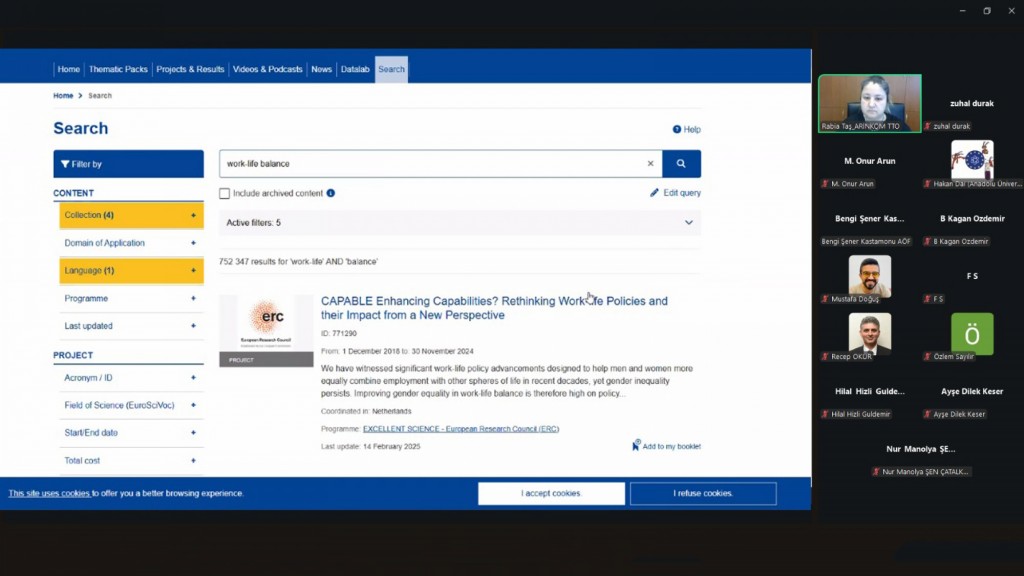Expand the Programme filter row

tap(131, 298)
